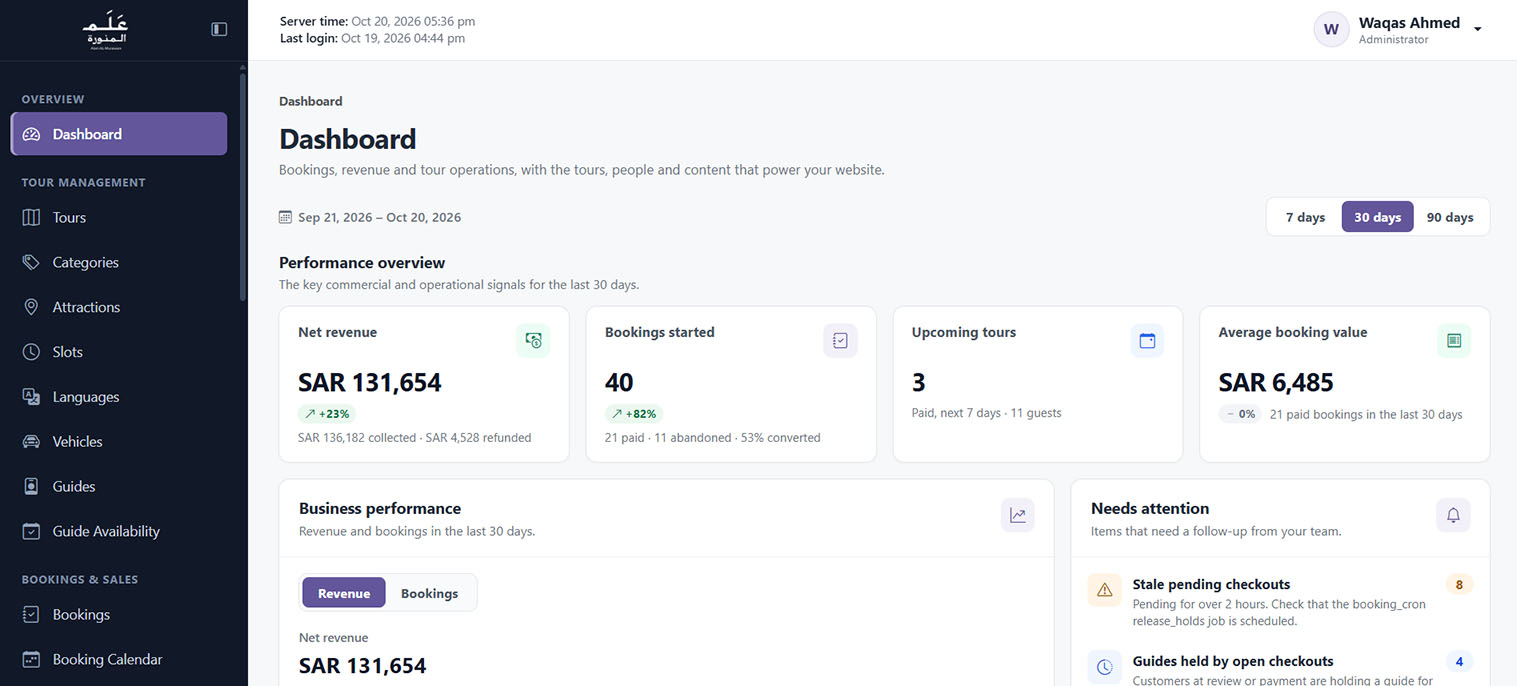1517x686 pixels.
Task: Select the 7 days range
Action: pos(1305,217)
